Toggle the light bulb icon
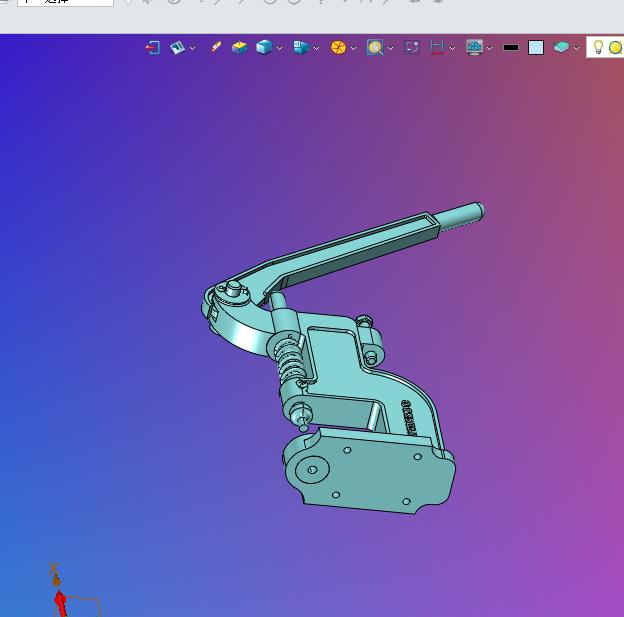The height and width of the screenshot is (617, 624). pyautogui.click(x=598, y=47)
